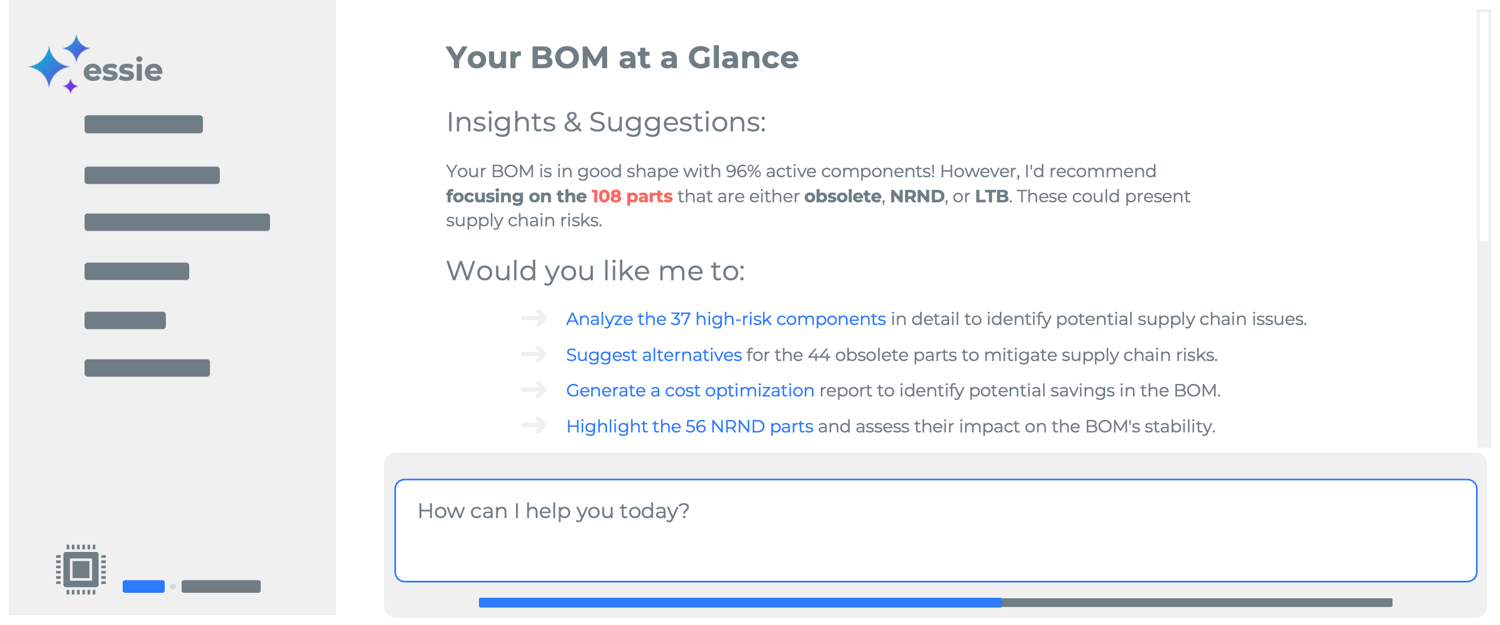Click the 'essie' wordmark text
1500x625 pixels.
(x=123, y=70)
